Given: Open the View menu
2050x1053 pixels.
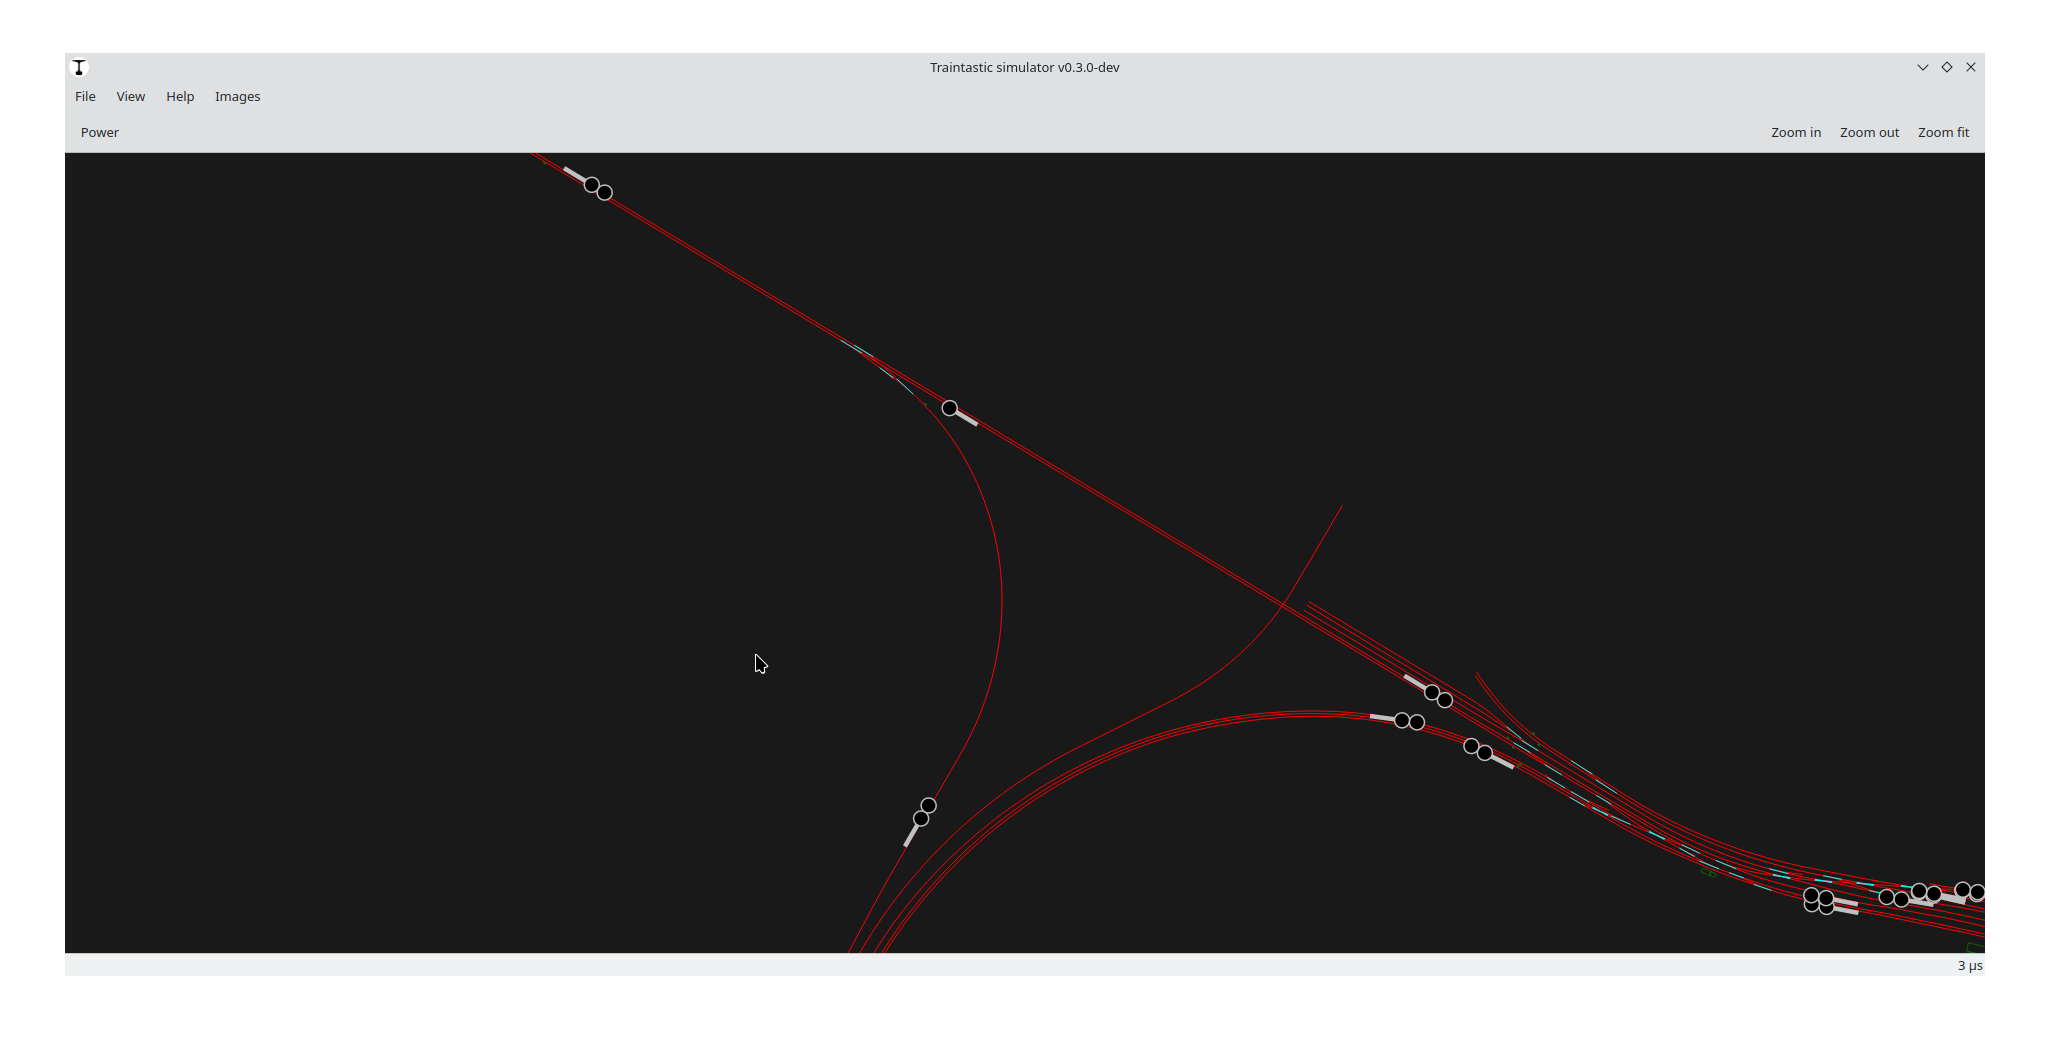Looking at the screenshot, I should [130, 96].
